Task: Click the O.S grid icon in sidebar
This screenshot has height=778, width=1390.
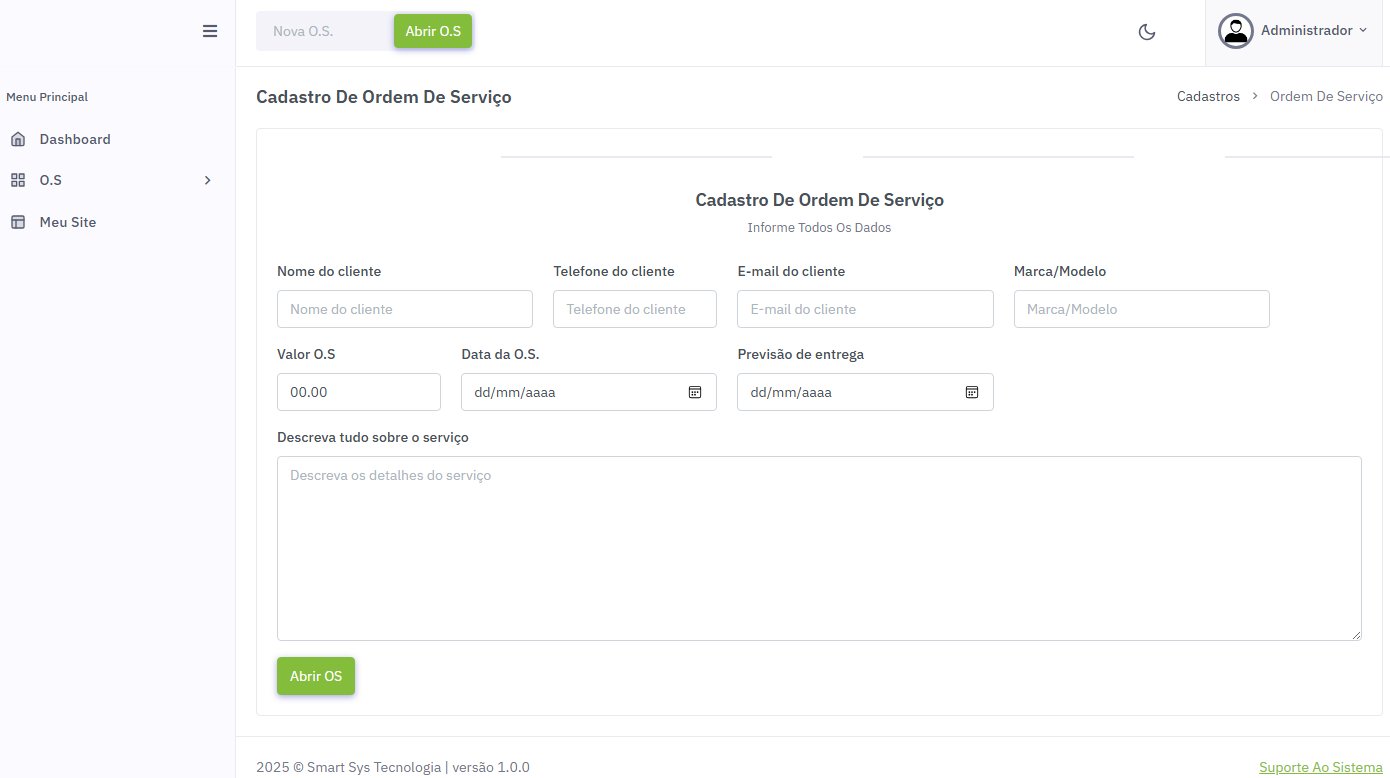Action: click(x=18, y=180)
